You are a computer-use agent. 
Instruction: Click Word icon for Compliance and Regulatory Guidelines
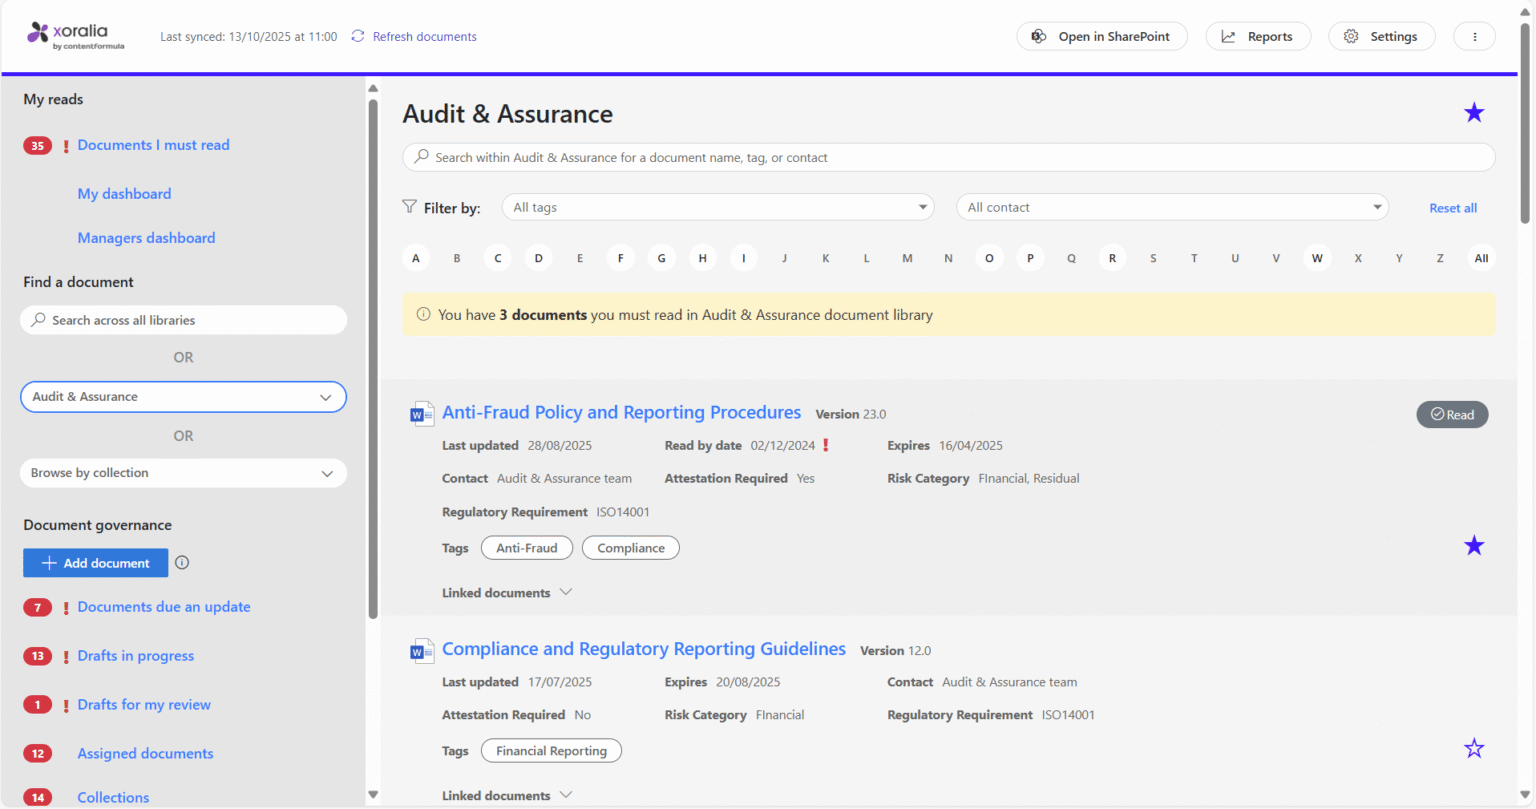point(421,651)
